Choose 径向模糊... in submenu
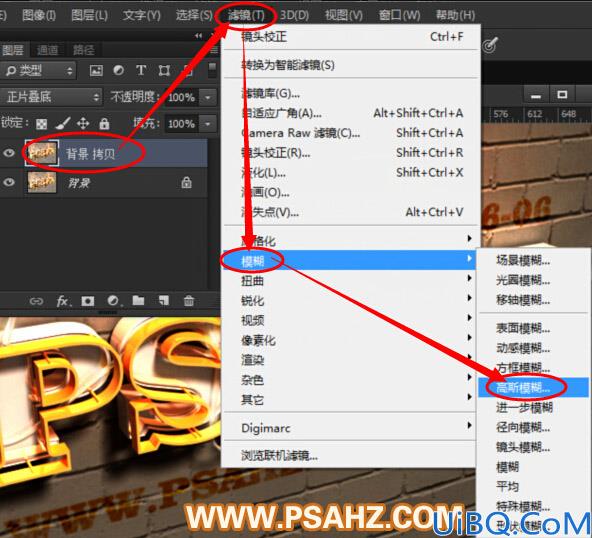 (533, 427)
